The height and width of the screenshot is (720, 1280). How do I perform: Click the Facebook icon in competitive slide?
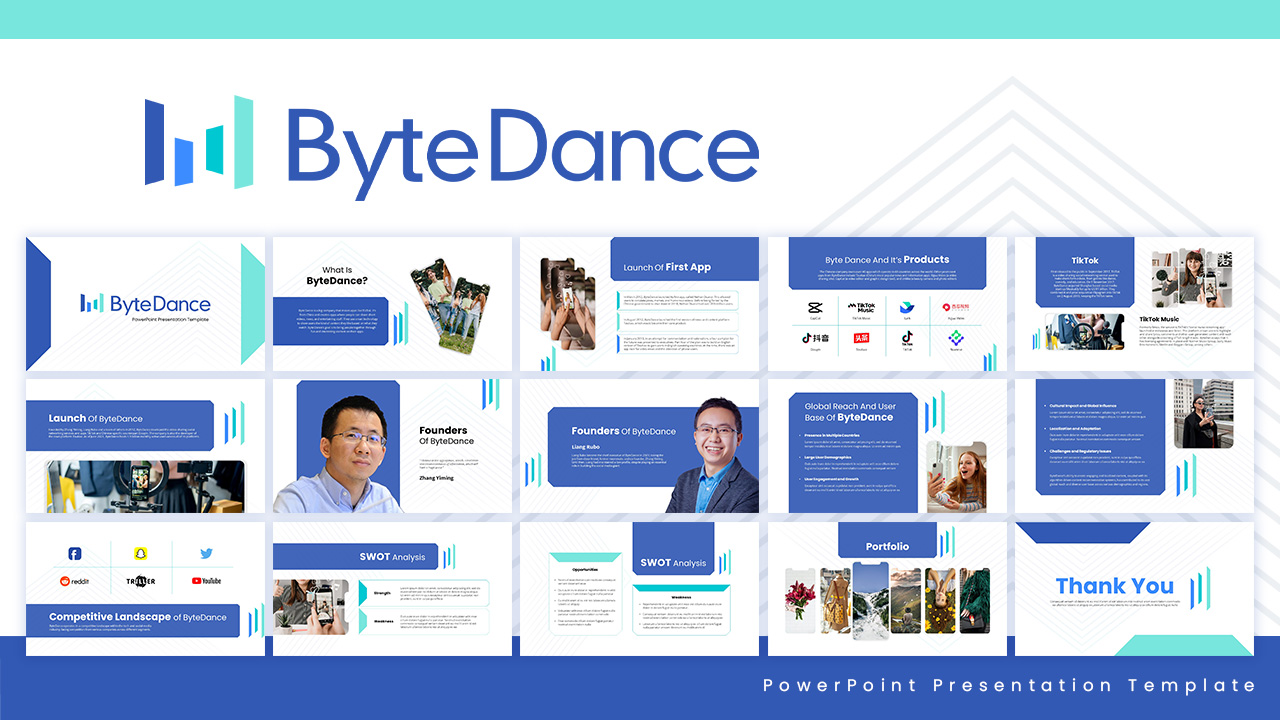[x=75, y=553]
